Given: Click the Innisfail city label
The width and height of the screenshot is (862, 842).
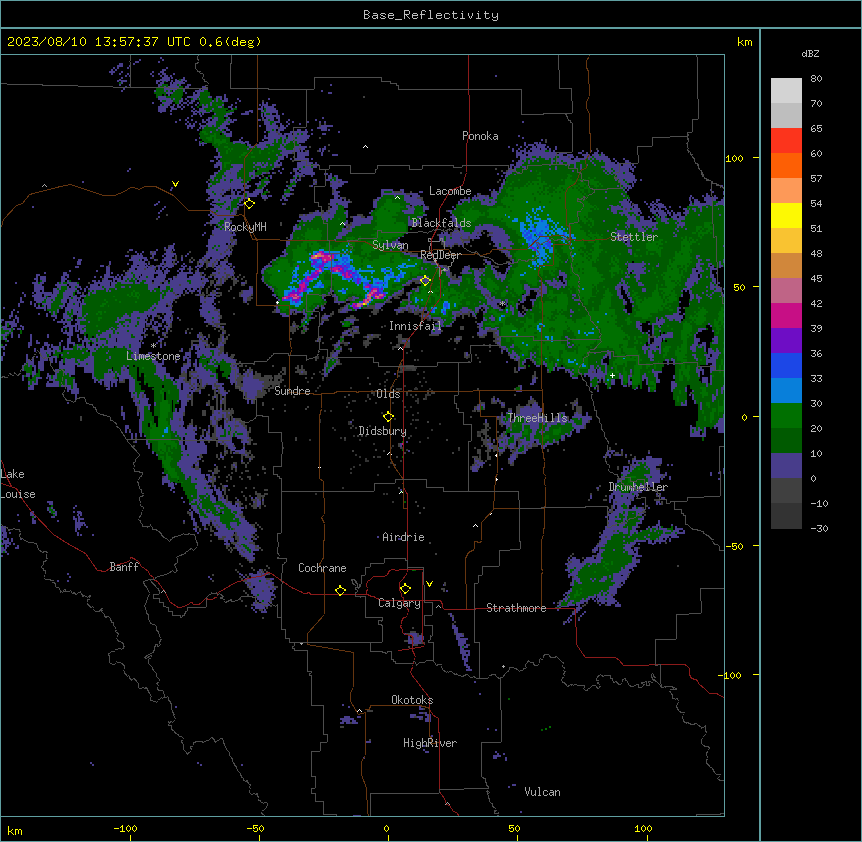Looking at the screenshot, I should (415, 326).
